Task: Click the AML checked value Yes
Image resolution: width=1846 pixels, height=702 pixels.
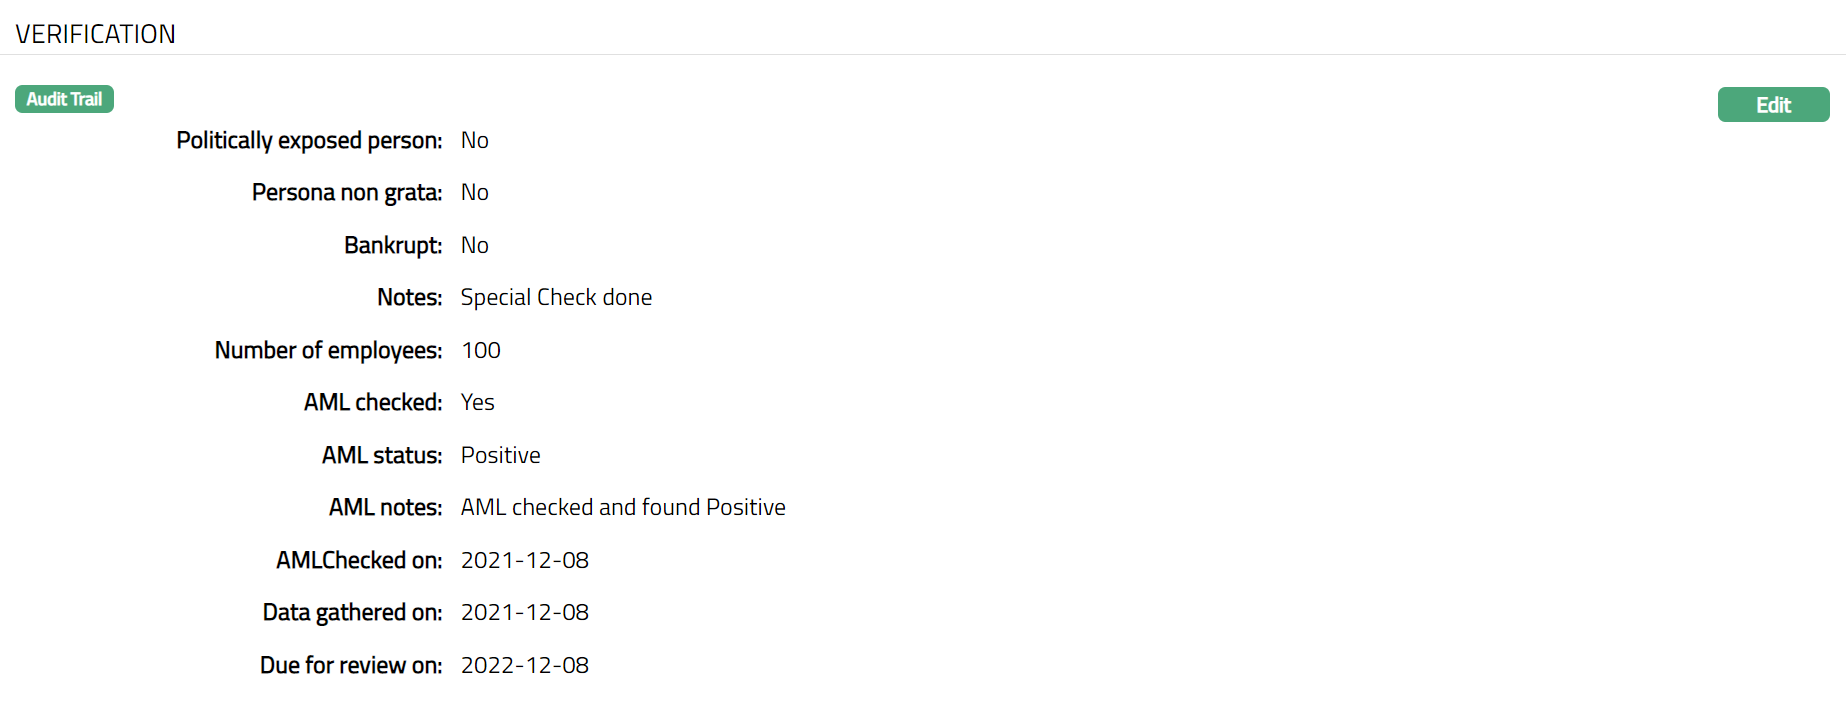Action: (x=477, y=402)
